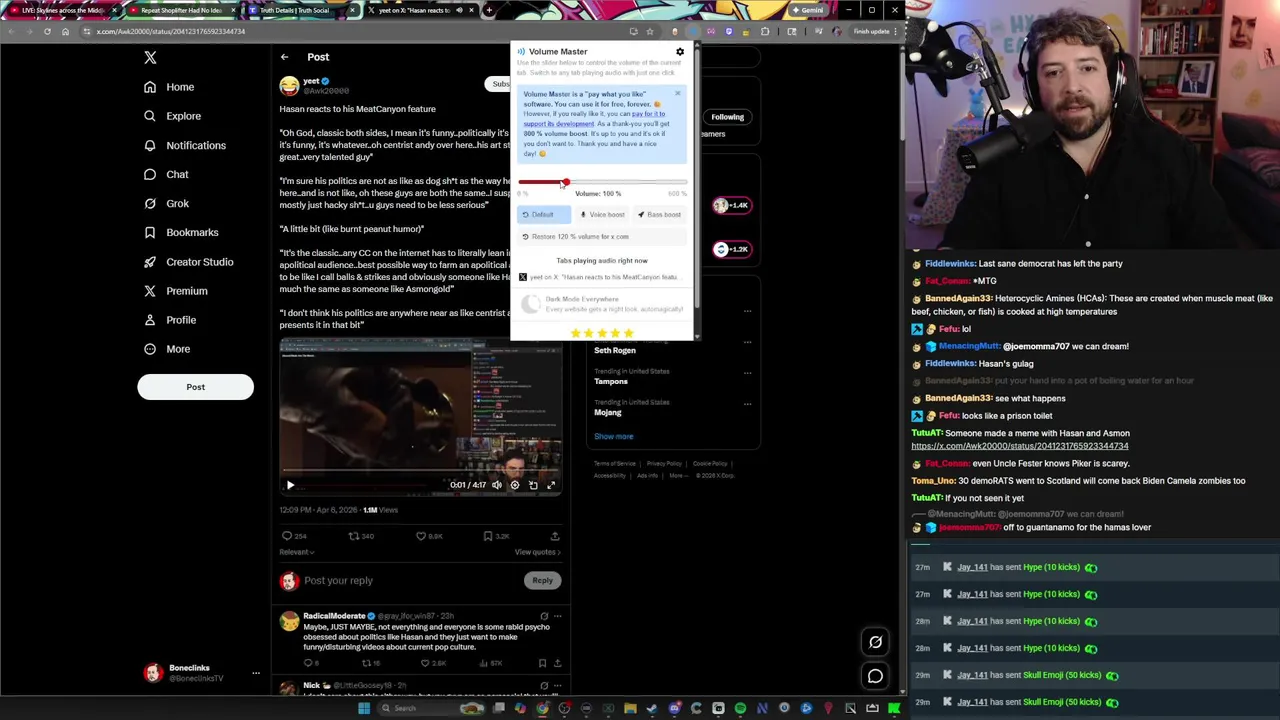1280x720 pixels.
Task: Open more options for Mojang trend
Action: coord(747,404)
